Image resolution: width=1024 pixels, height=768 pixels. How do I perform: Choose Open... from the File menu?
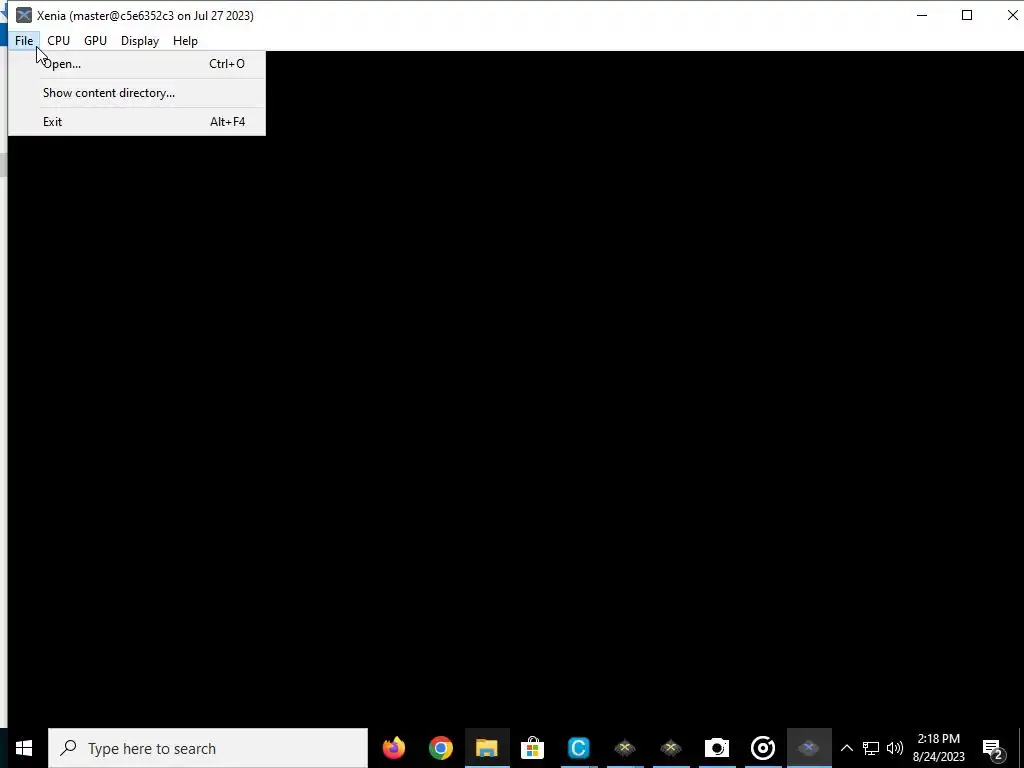pos(136,64)
